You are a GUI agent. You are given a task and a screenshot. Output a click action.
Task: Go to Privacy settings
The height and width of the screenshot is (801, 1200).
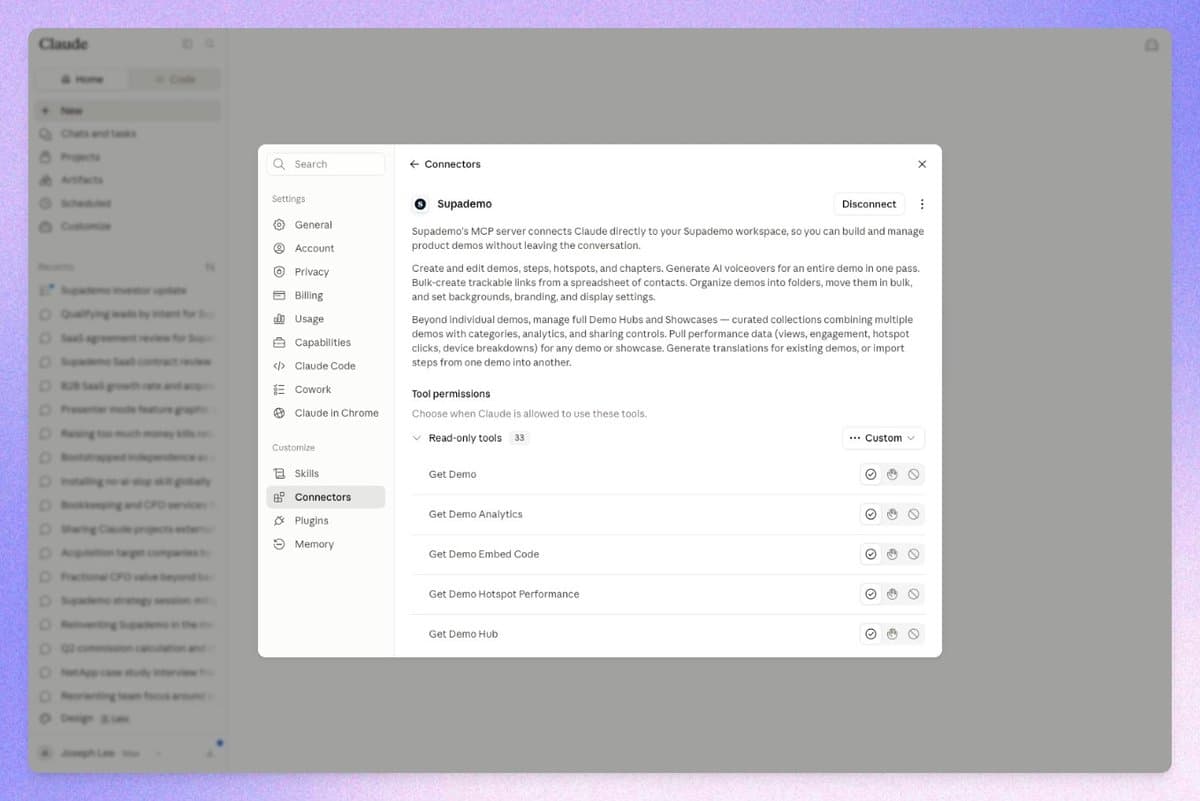(326, 272)
